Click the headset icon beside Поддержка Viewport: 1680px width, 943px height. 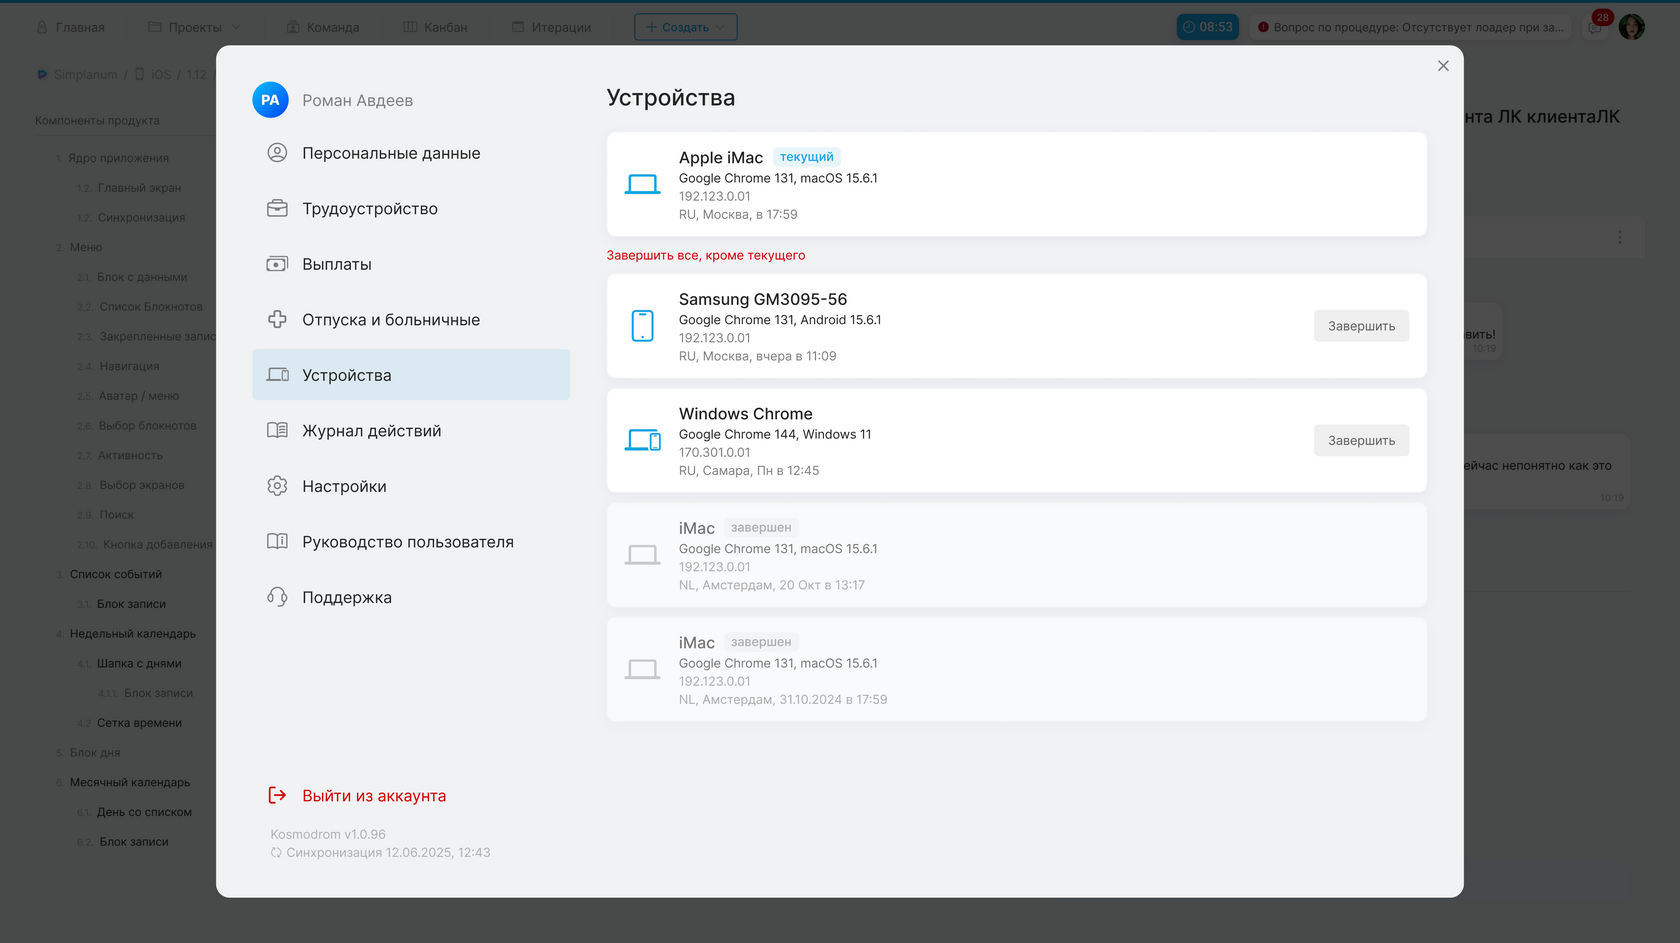tap(277, 597)
